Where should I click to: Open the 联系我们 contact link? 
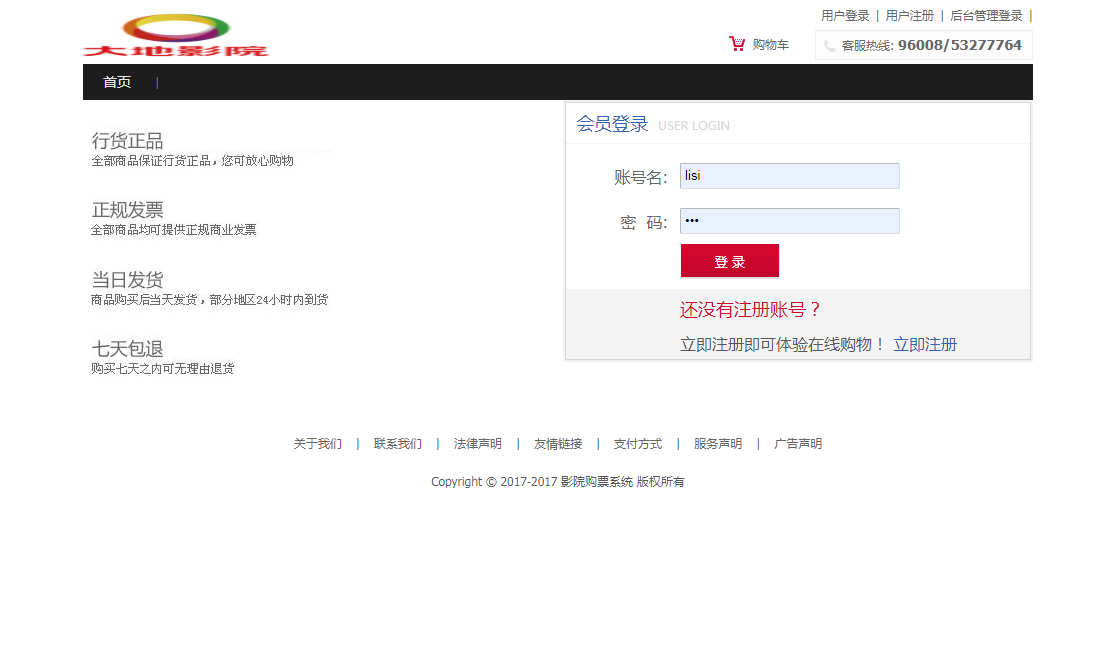397,443
